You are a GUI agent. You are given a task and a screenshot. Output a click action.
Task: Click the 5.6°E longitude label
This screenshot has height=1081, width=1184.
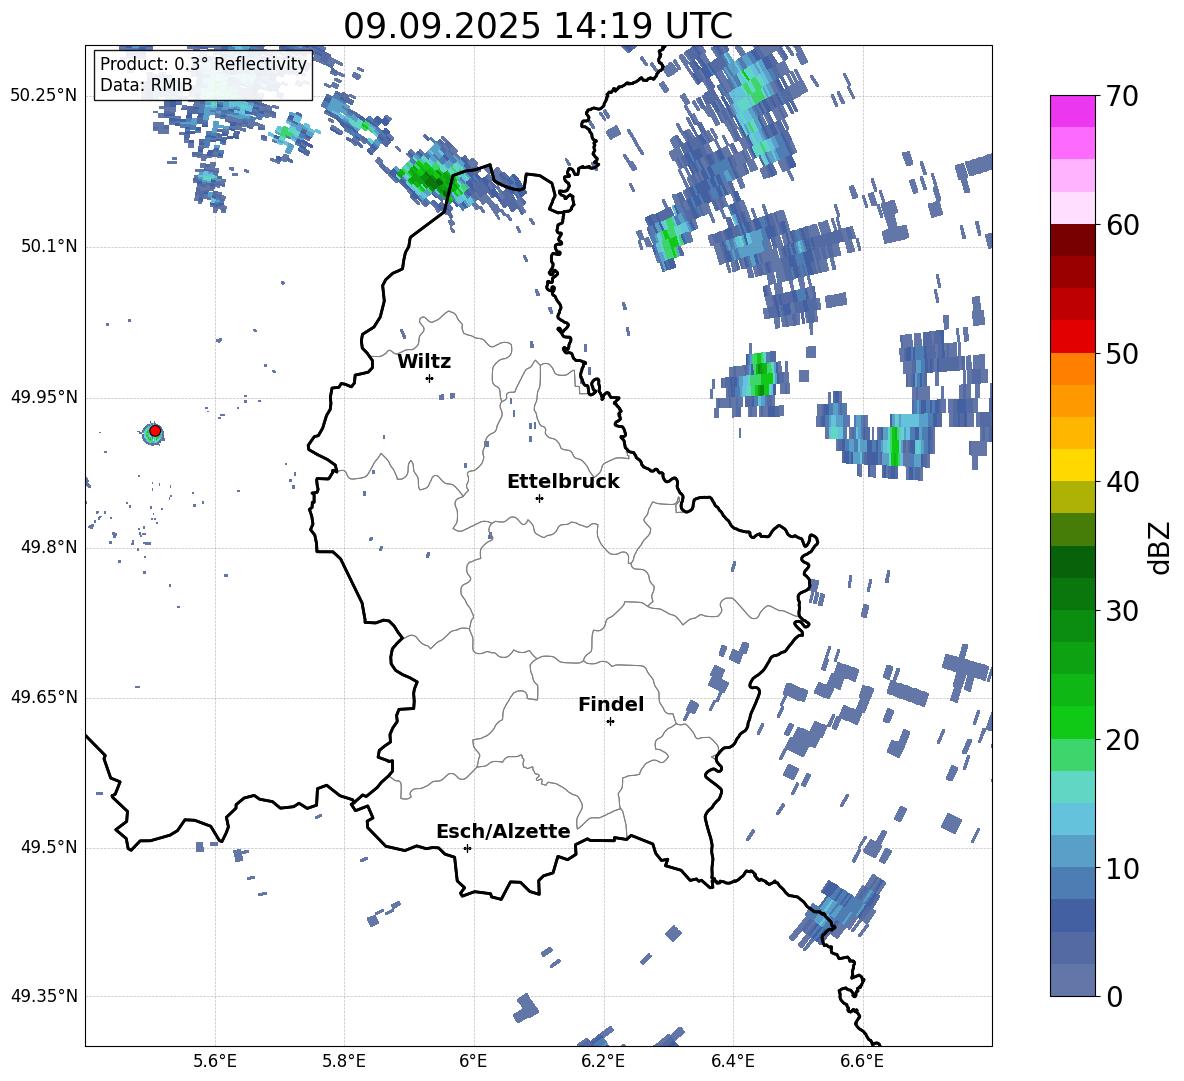[215, 1061]
